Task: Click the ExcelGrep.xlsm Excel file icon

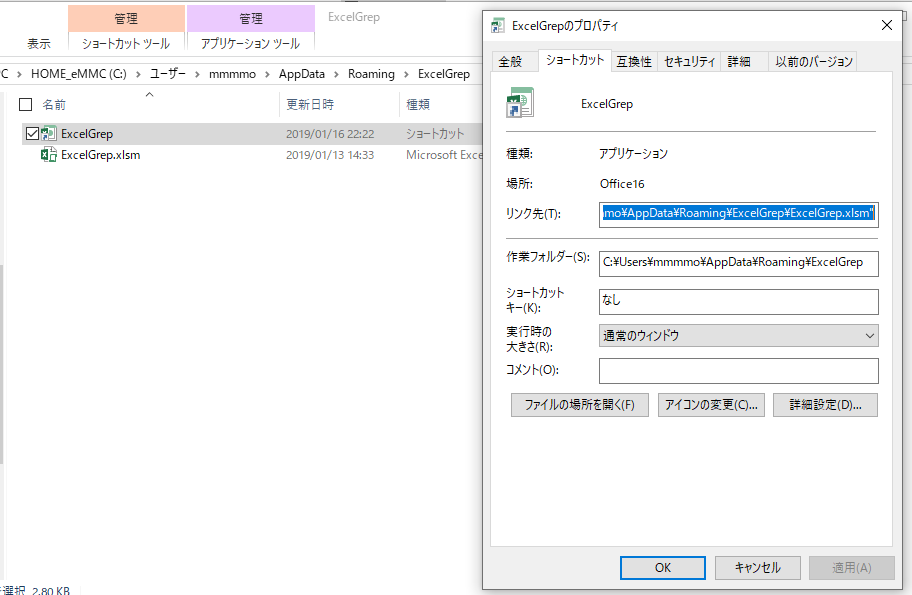Action: click(49, 155)
